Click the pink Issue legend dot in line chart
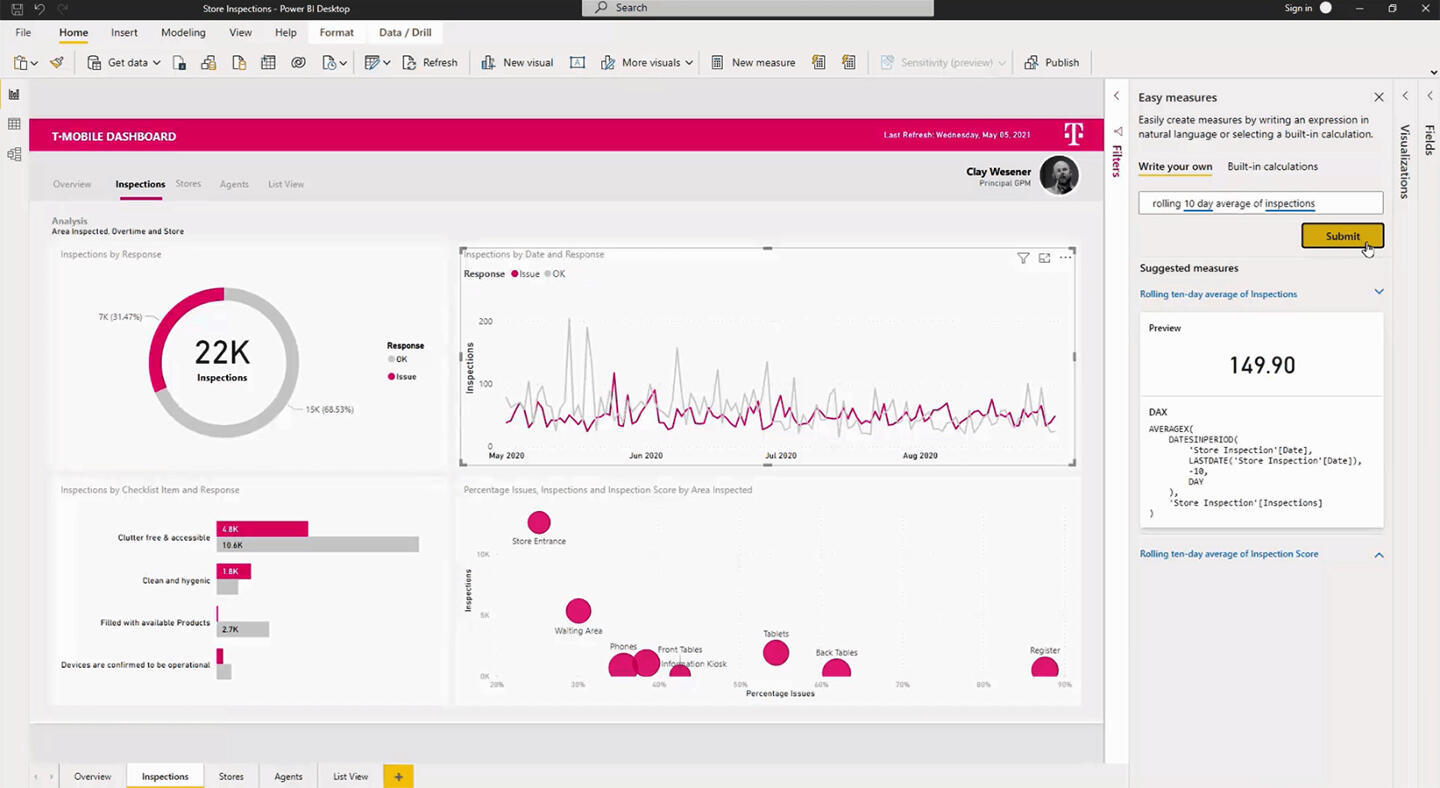 click(515, 274)
